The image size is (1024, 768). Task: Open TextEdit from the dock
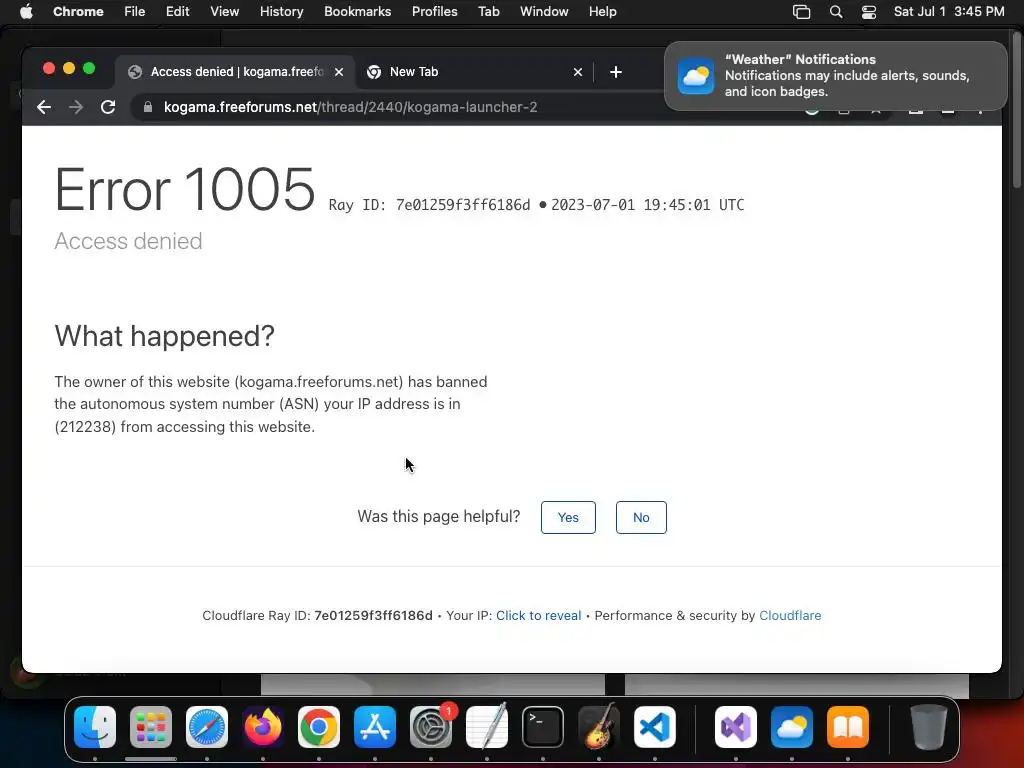[487, 727]
